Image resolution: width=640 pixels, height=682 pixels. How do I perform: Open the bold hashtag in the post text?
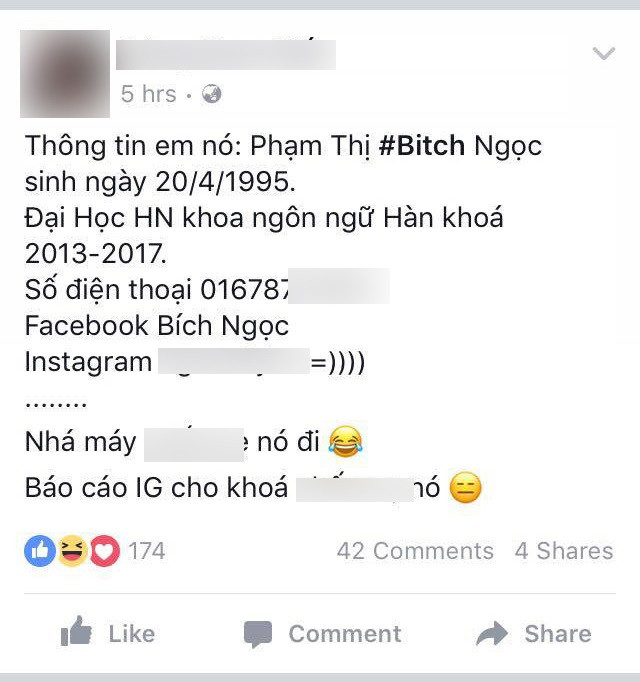[422, 145]
